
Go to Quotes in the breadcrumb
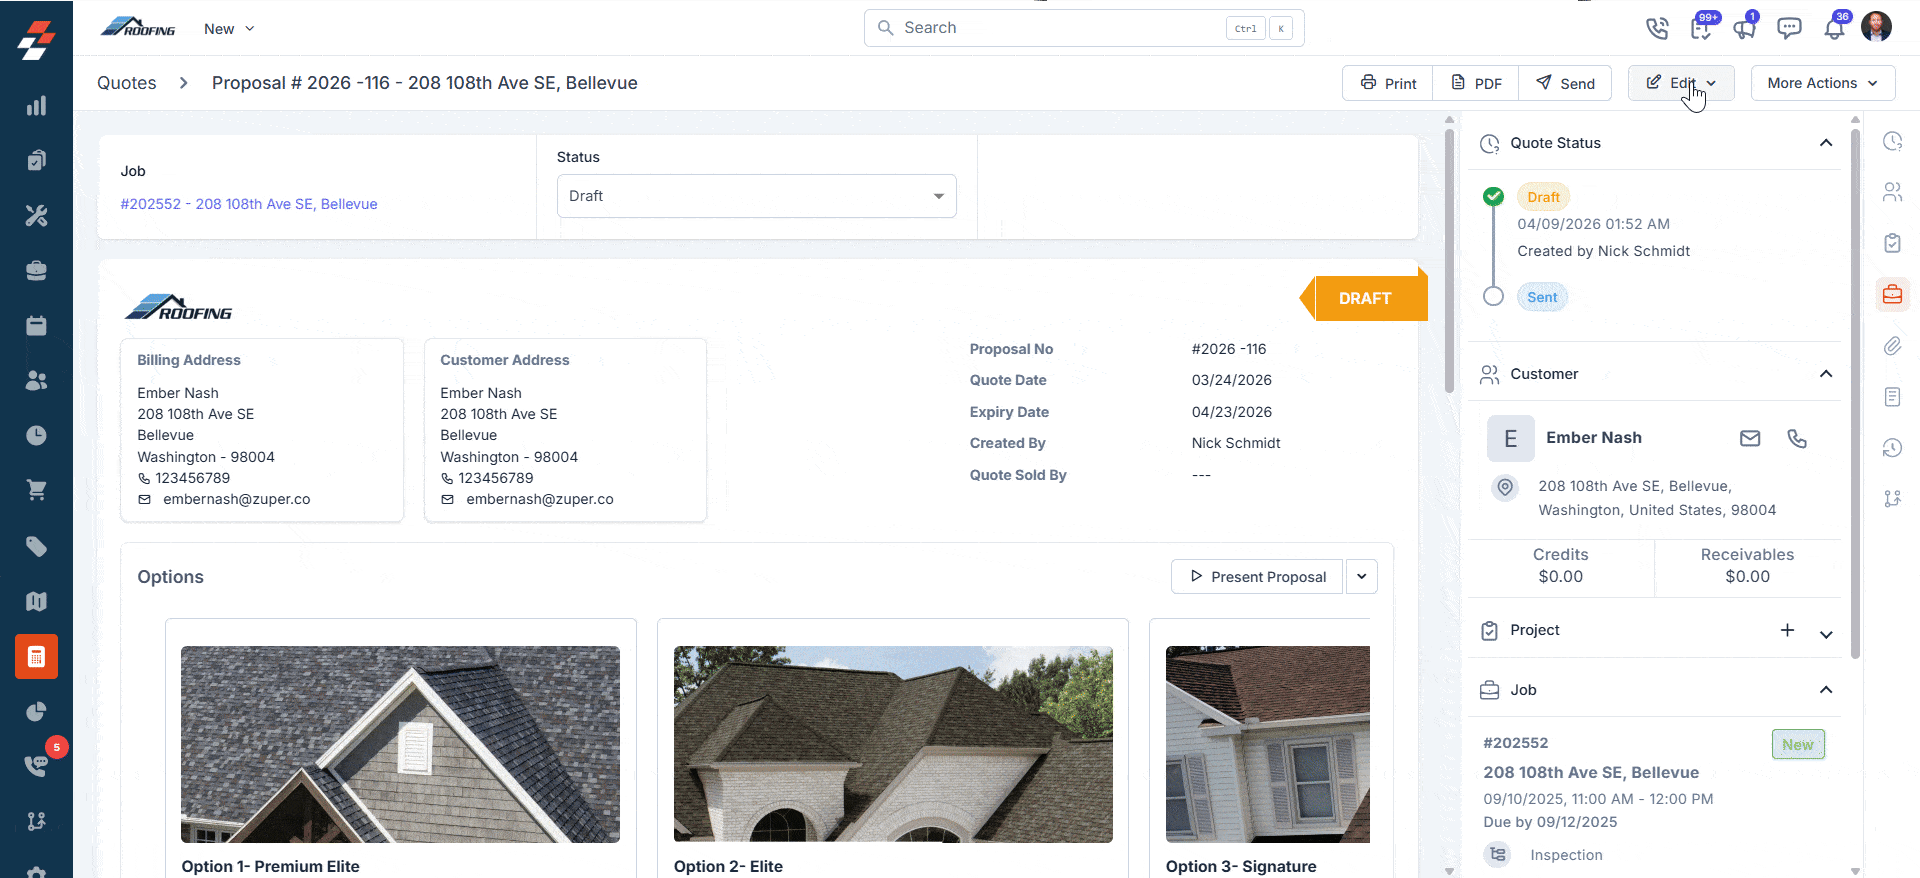tap(127, 83)
